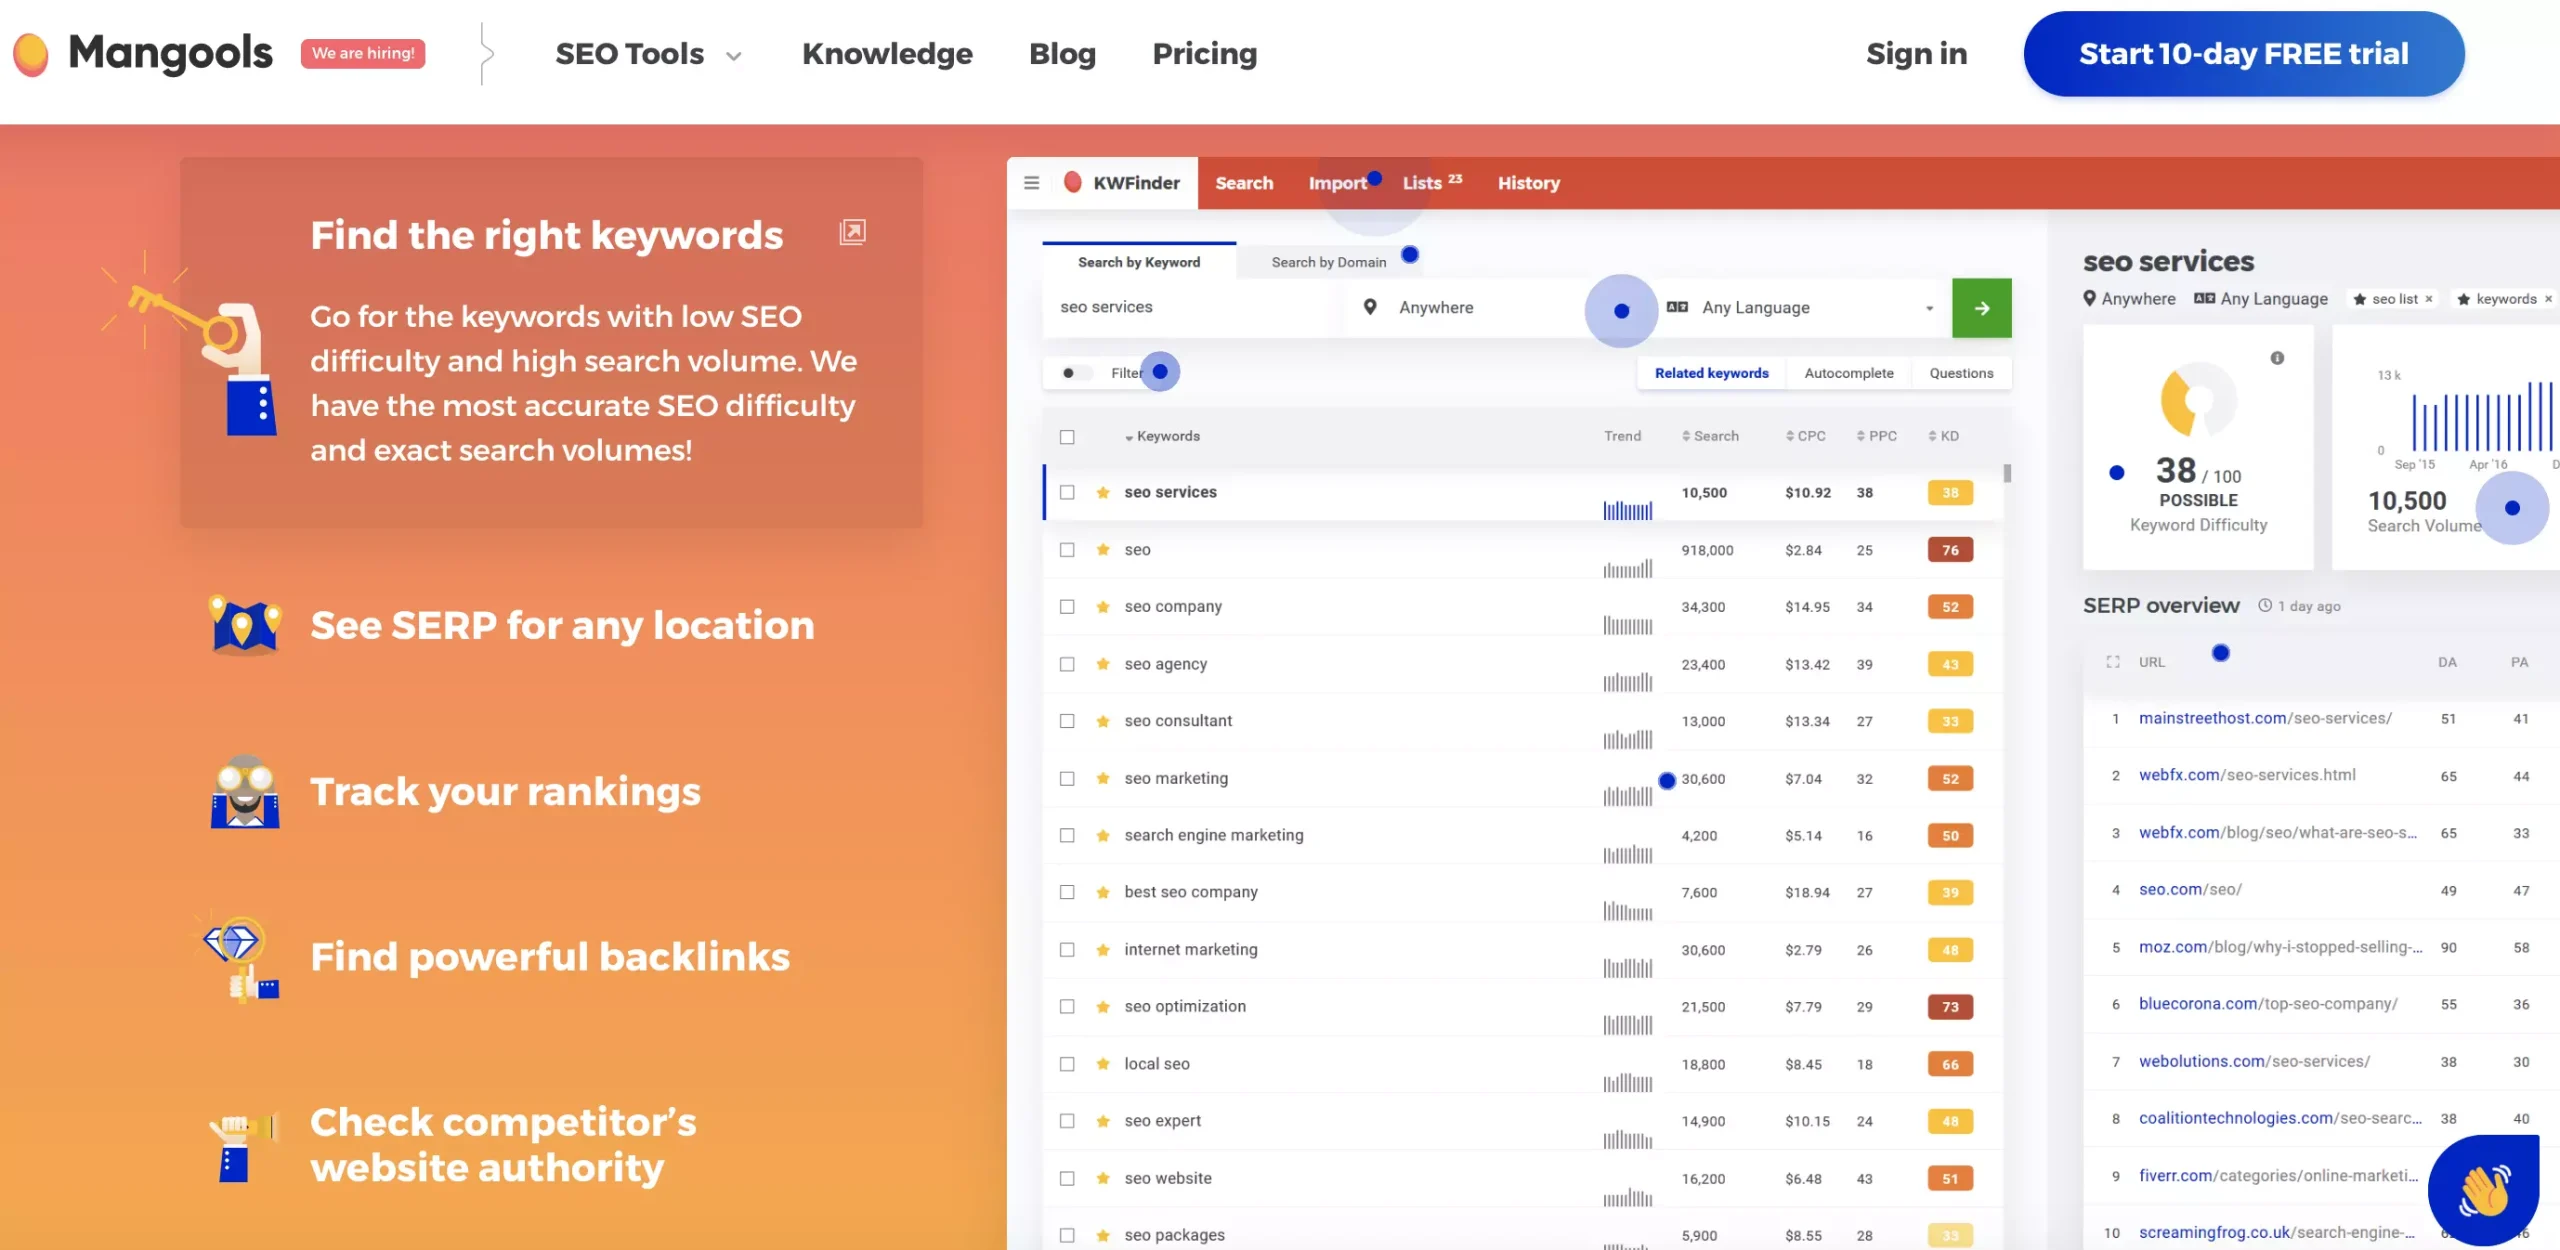This screenshot has width=2560, height=1250.
Task: Open the moz.com SERP result link
Action: click(2280, 947)
